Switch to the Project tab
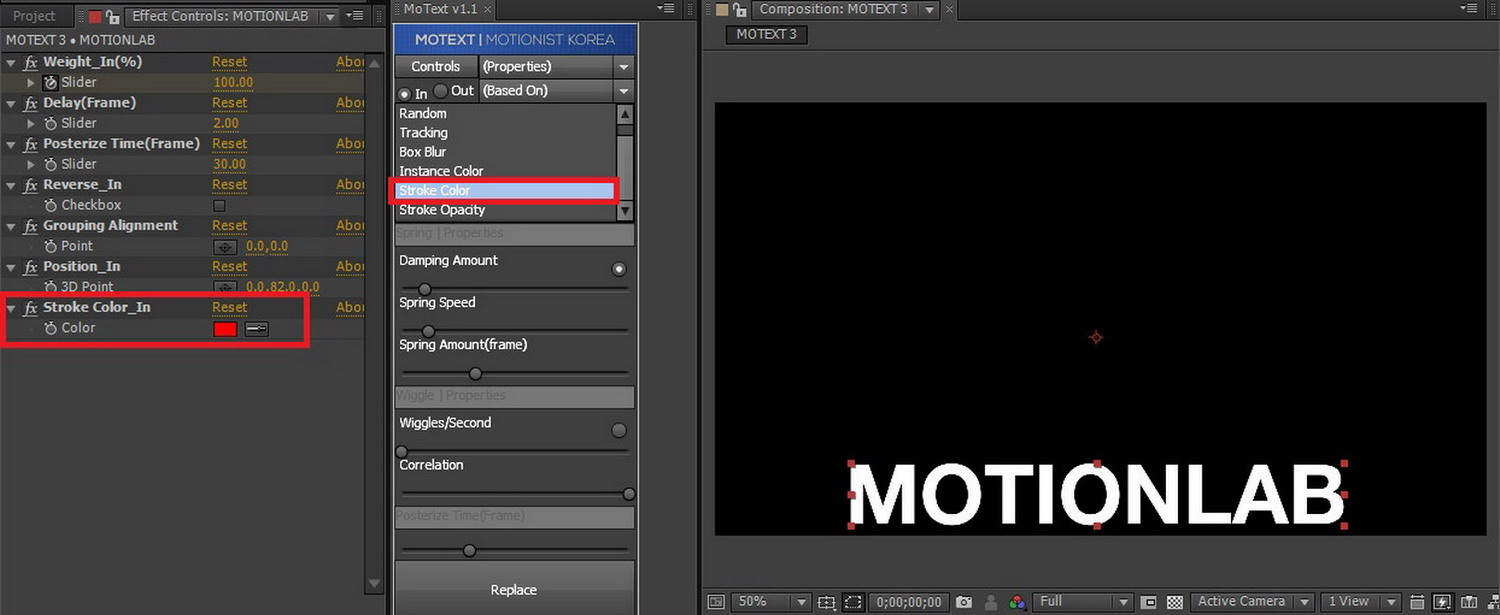Image resolution: width=1500 pixels, height=615 pixels. pos(34,16)
